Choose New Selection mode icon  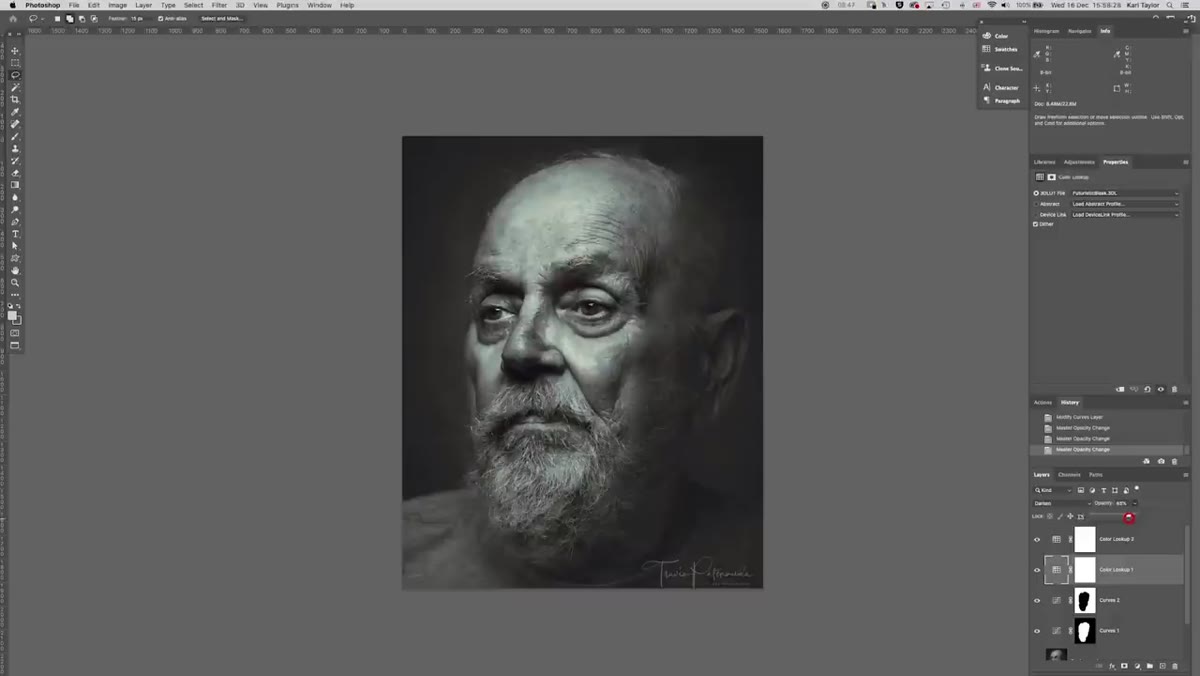click(58, 18)
